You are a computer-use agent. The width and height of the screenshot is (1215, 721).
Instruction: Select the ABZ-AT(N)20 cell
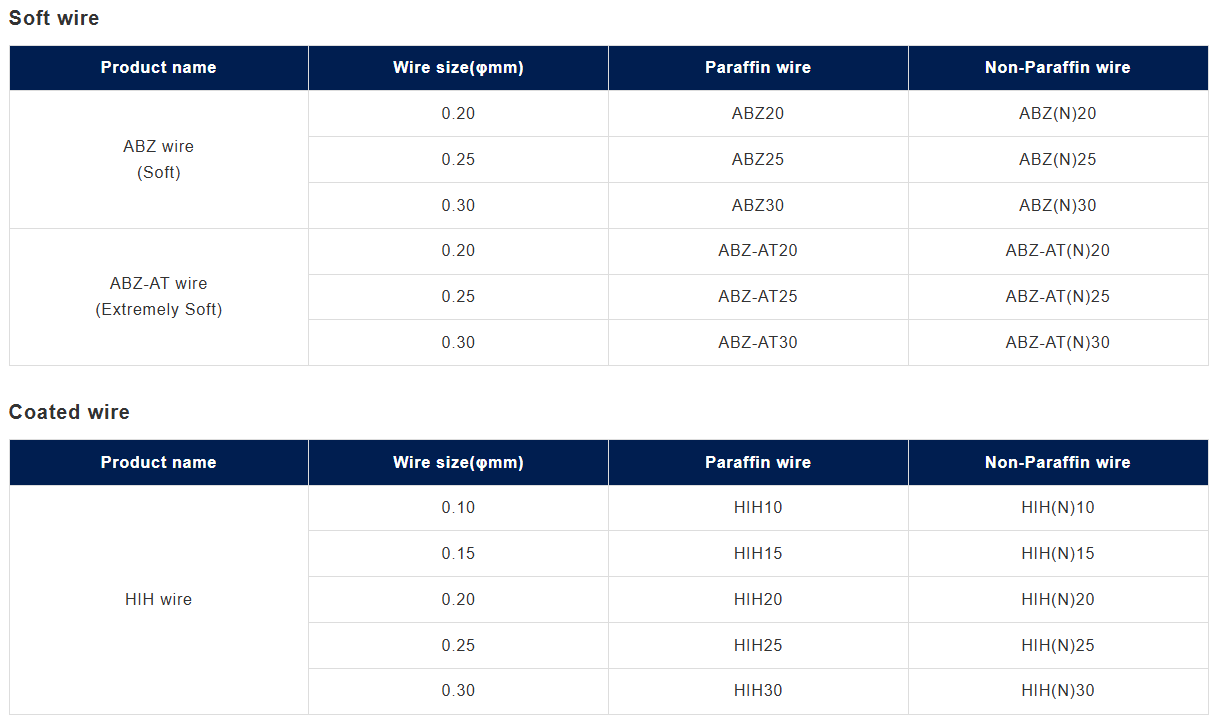click(1057, 251)
